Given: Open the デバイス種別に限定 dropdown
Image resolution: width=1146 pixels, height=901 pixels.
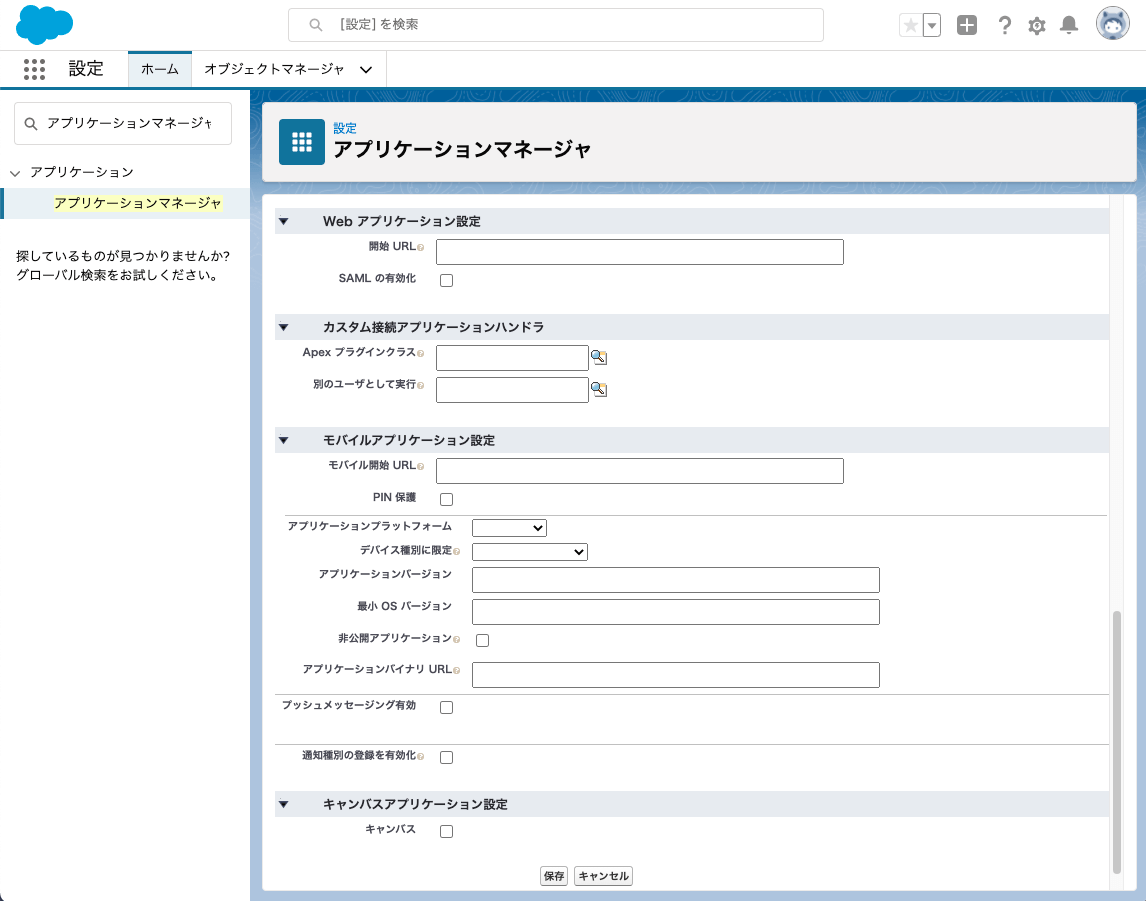Looking at the screenshot, I should tap(529, 552).
